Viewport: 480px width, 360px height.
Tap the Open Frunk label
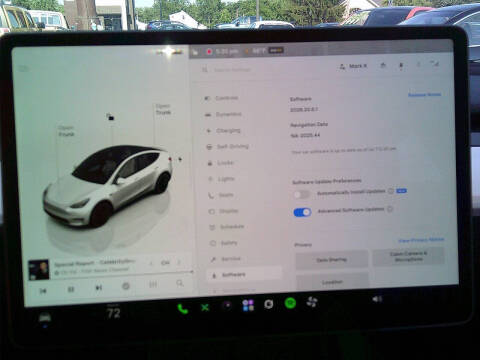point(66,131)
